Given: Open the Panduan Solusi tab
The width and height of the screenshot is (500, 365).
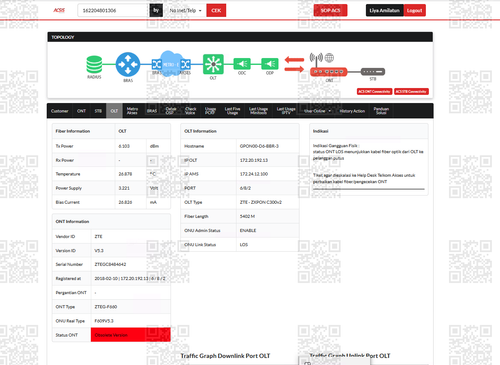Looking at the screenshot, I should [x=381, y=111].
